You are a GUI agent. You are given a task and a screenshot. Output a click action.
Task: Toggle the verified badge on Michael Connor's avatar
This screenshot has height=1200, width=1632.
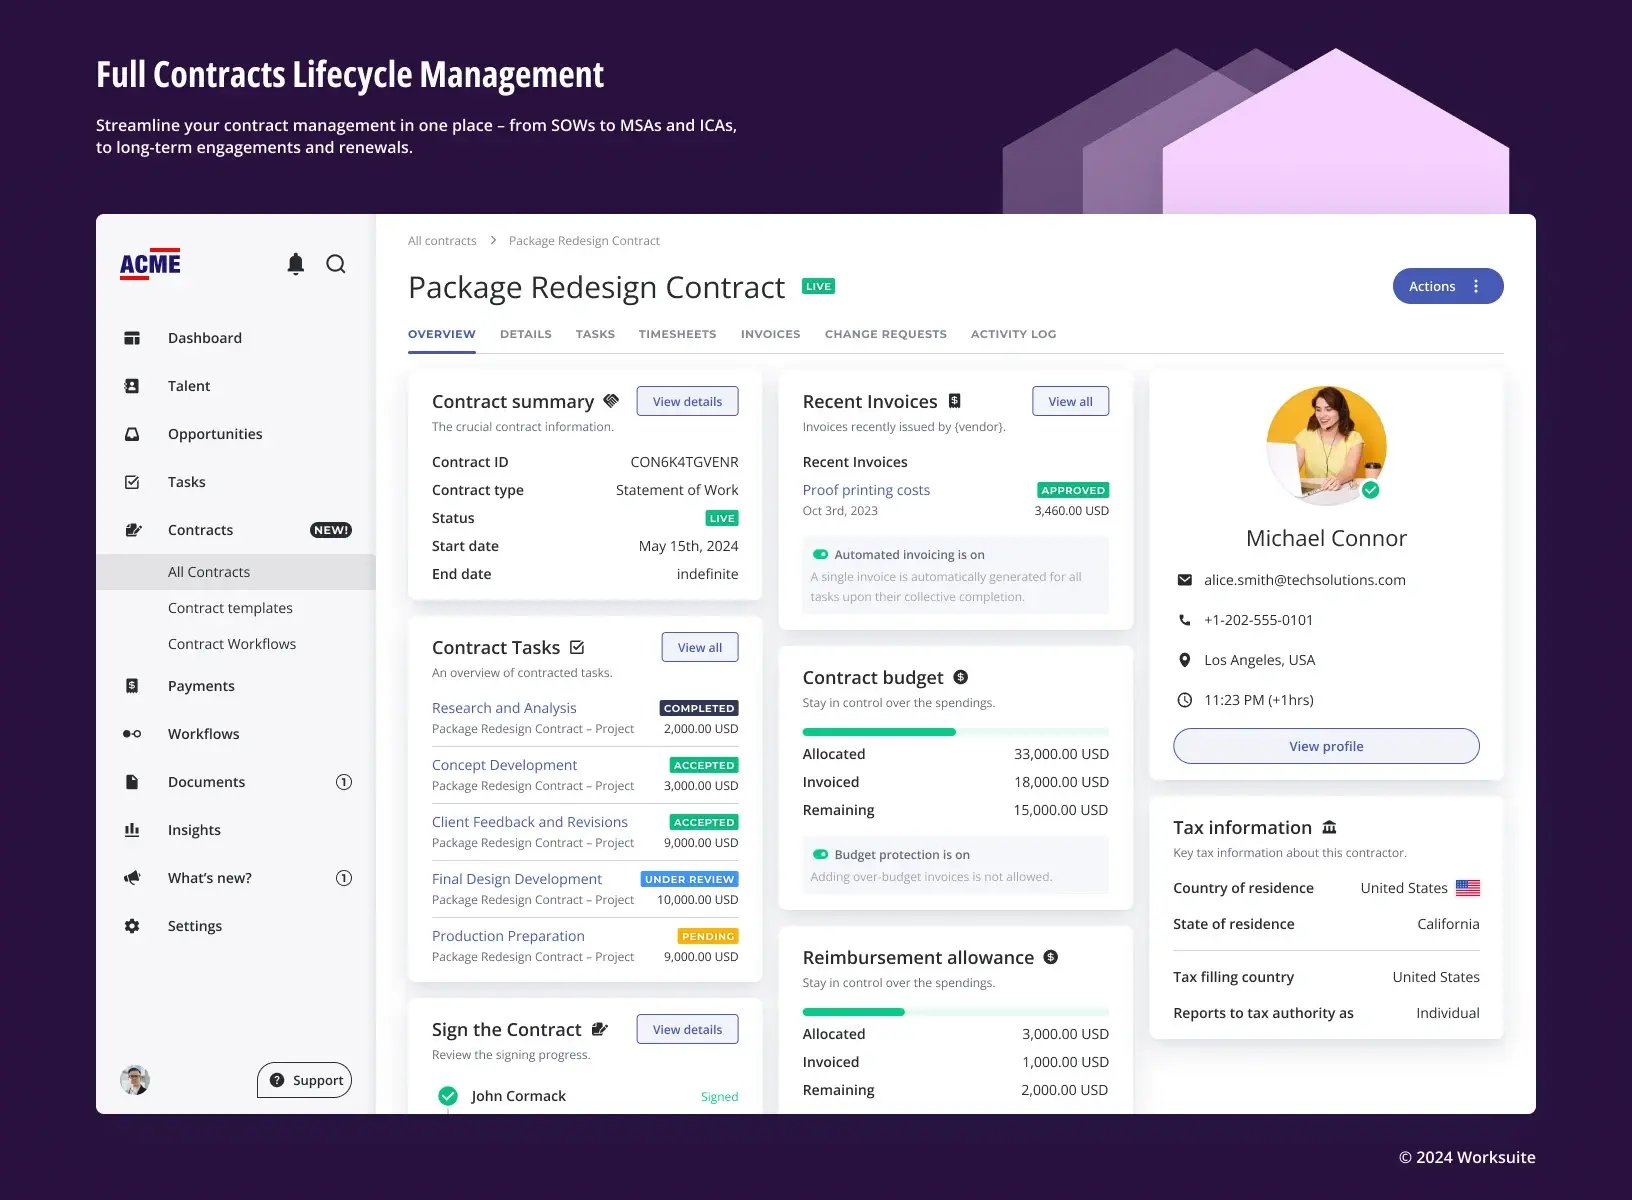click(x=1372, y=492)
